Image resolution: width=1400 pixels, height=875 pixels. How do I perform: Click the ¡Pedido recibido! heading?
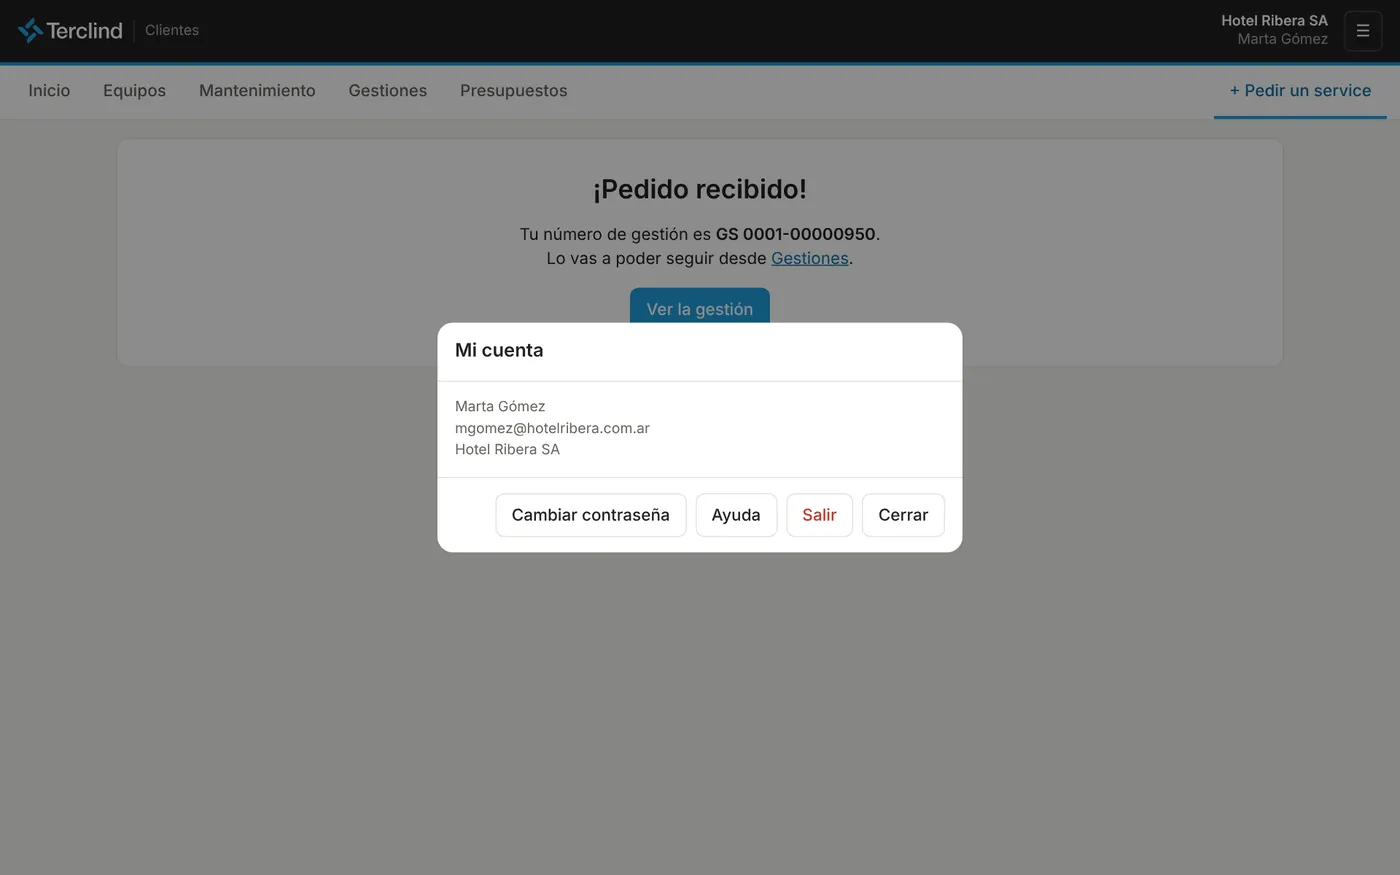tap(700, 189)
